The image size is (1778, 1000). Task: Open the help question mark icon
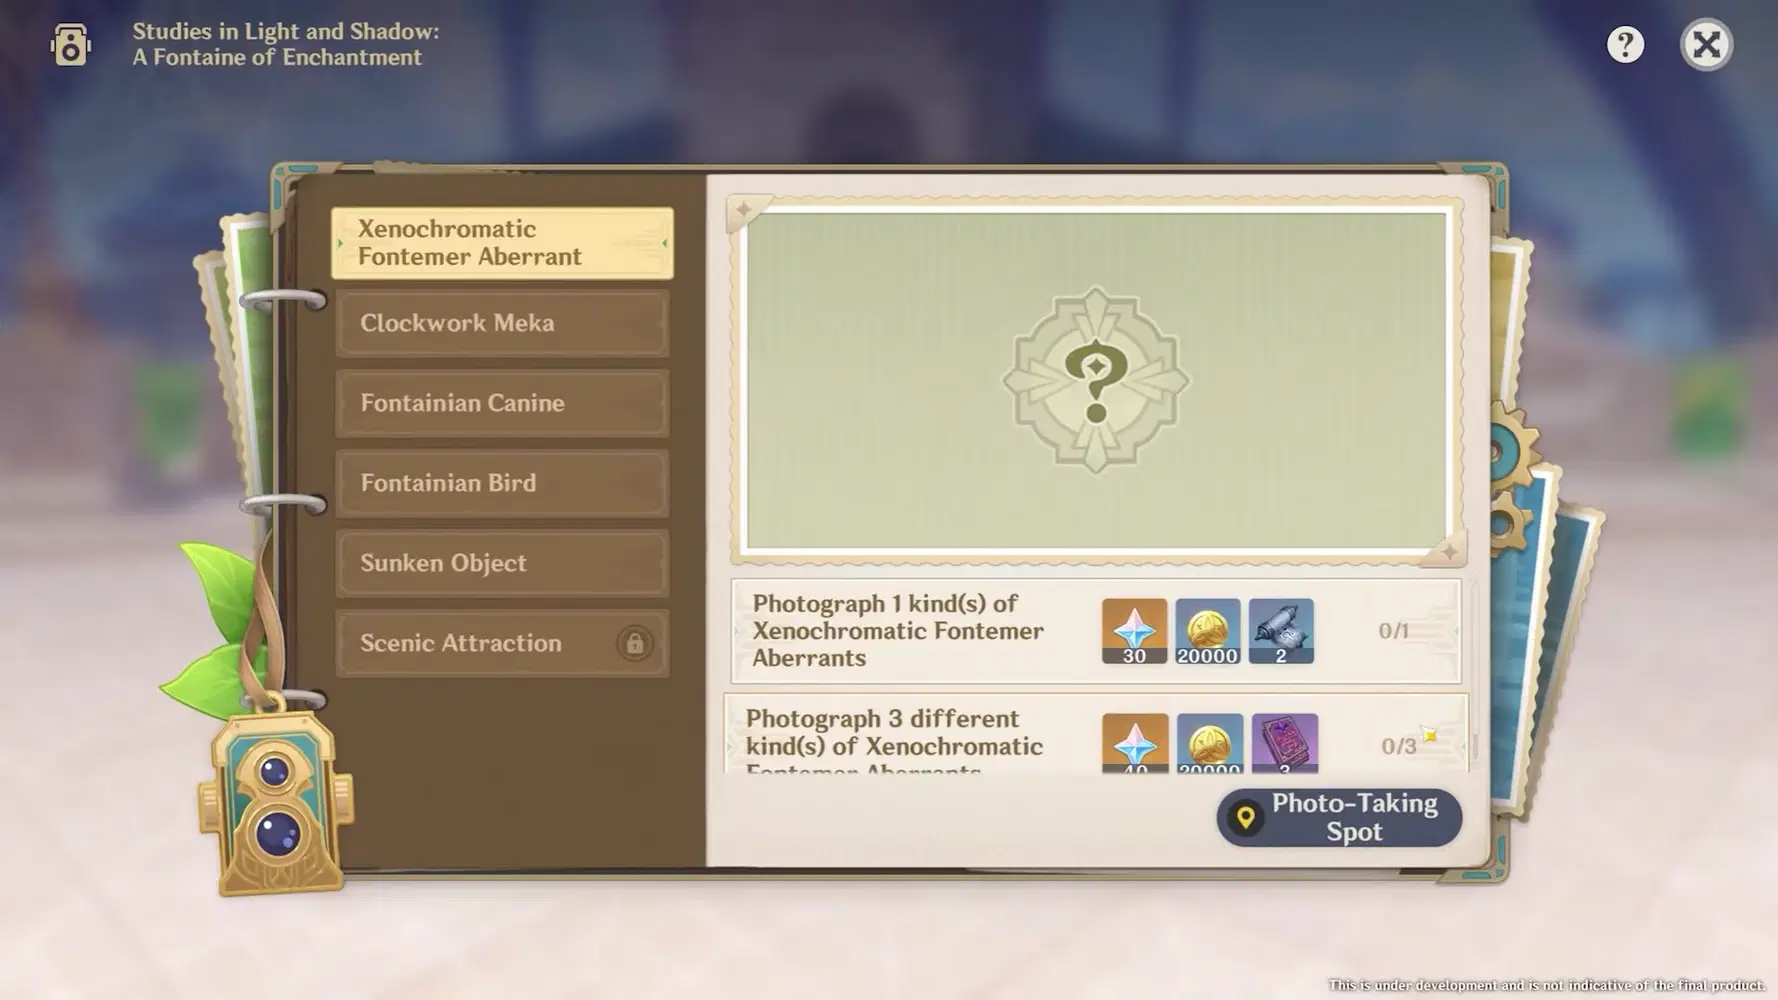[x=1625, y=44]
